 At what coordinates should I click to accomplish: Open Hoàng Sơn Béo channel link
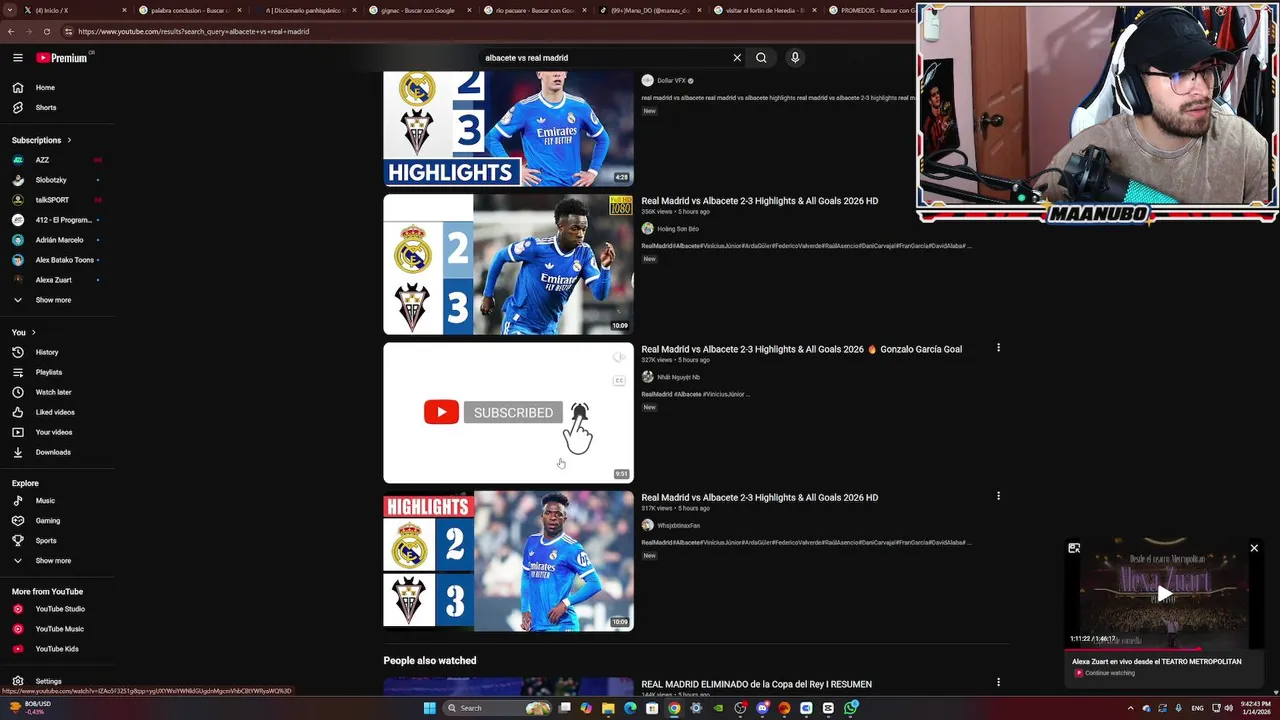click(x=678, y=229)
